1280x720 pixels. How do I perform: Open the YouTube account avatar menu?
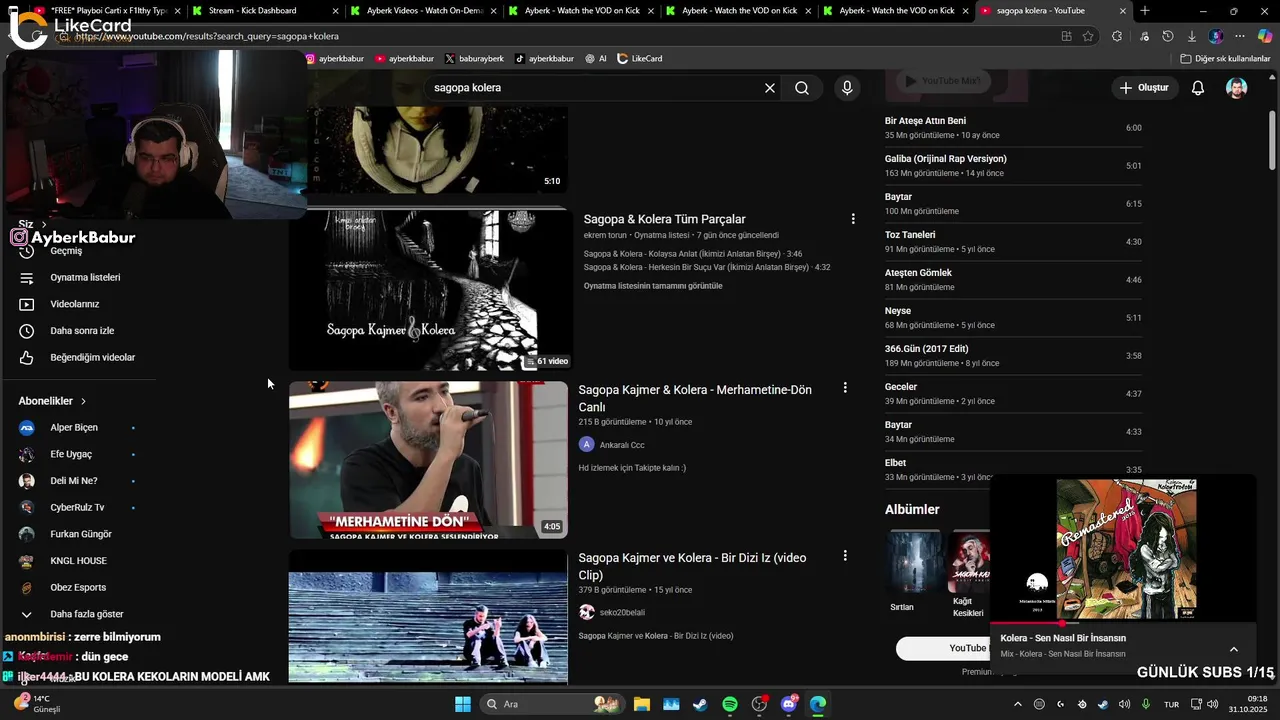pyautogui.click(x=1237, y=88)
